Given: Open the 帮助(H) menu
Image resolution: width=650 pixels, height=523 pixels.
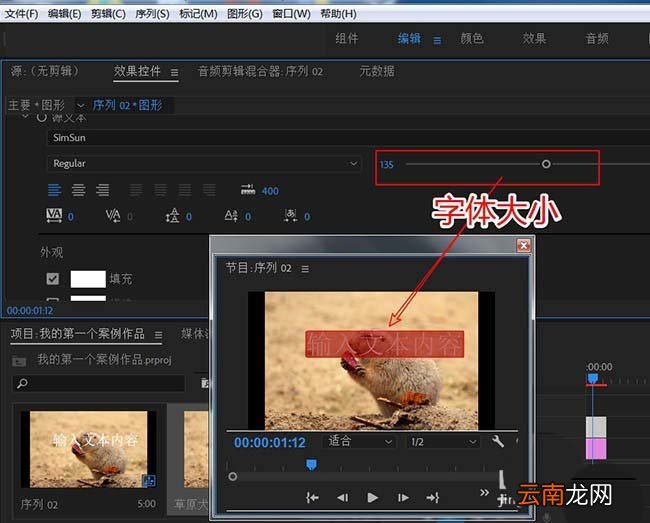Looking at the screenshot, I should (338, 14).
